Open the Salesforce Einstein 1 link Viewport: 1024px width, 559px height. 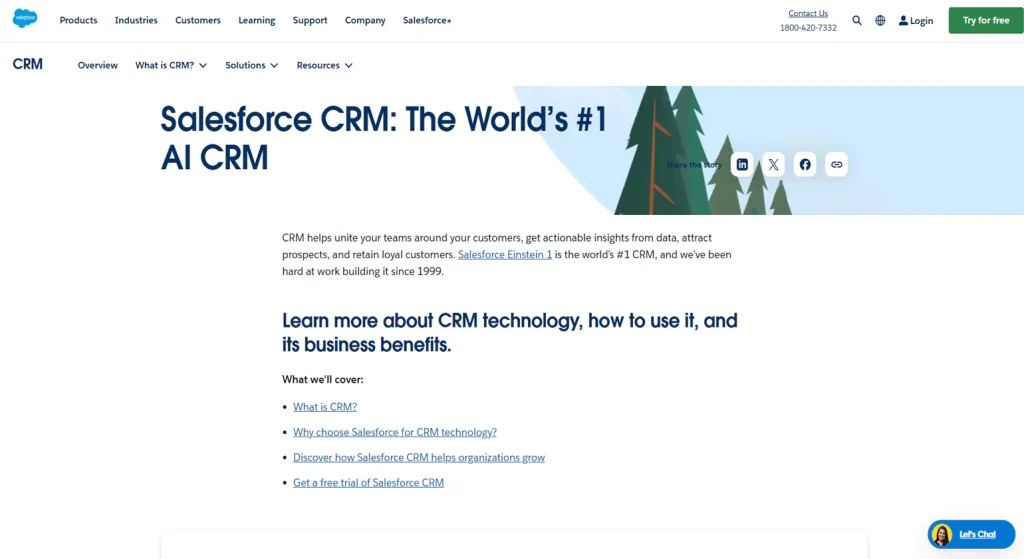point(505,255)
